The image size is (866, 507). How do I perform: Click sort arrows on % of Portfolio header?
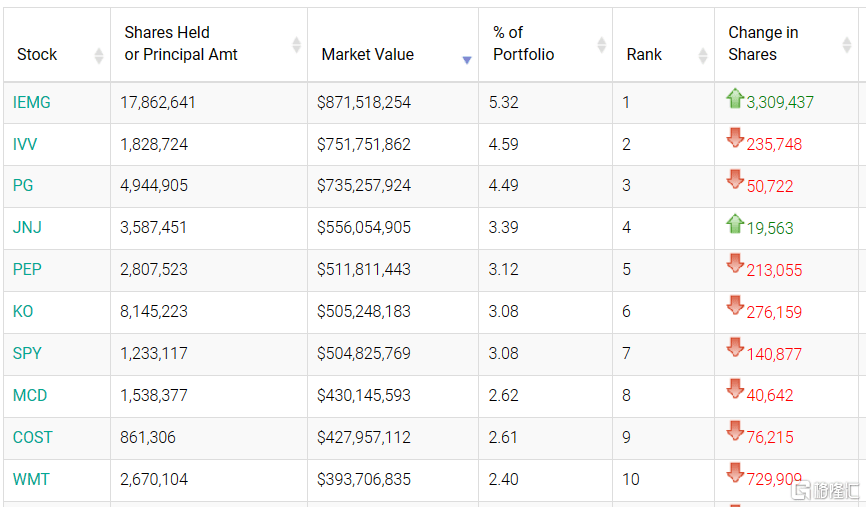[601, 44]
